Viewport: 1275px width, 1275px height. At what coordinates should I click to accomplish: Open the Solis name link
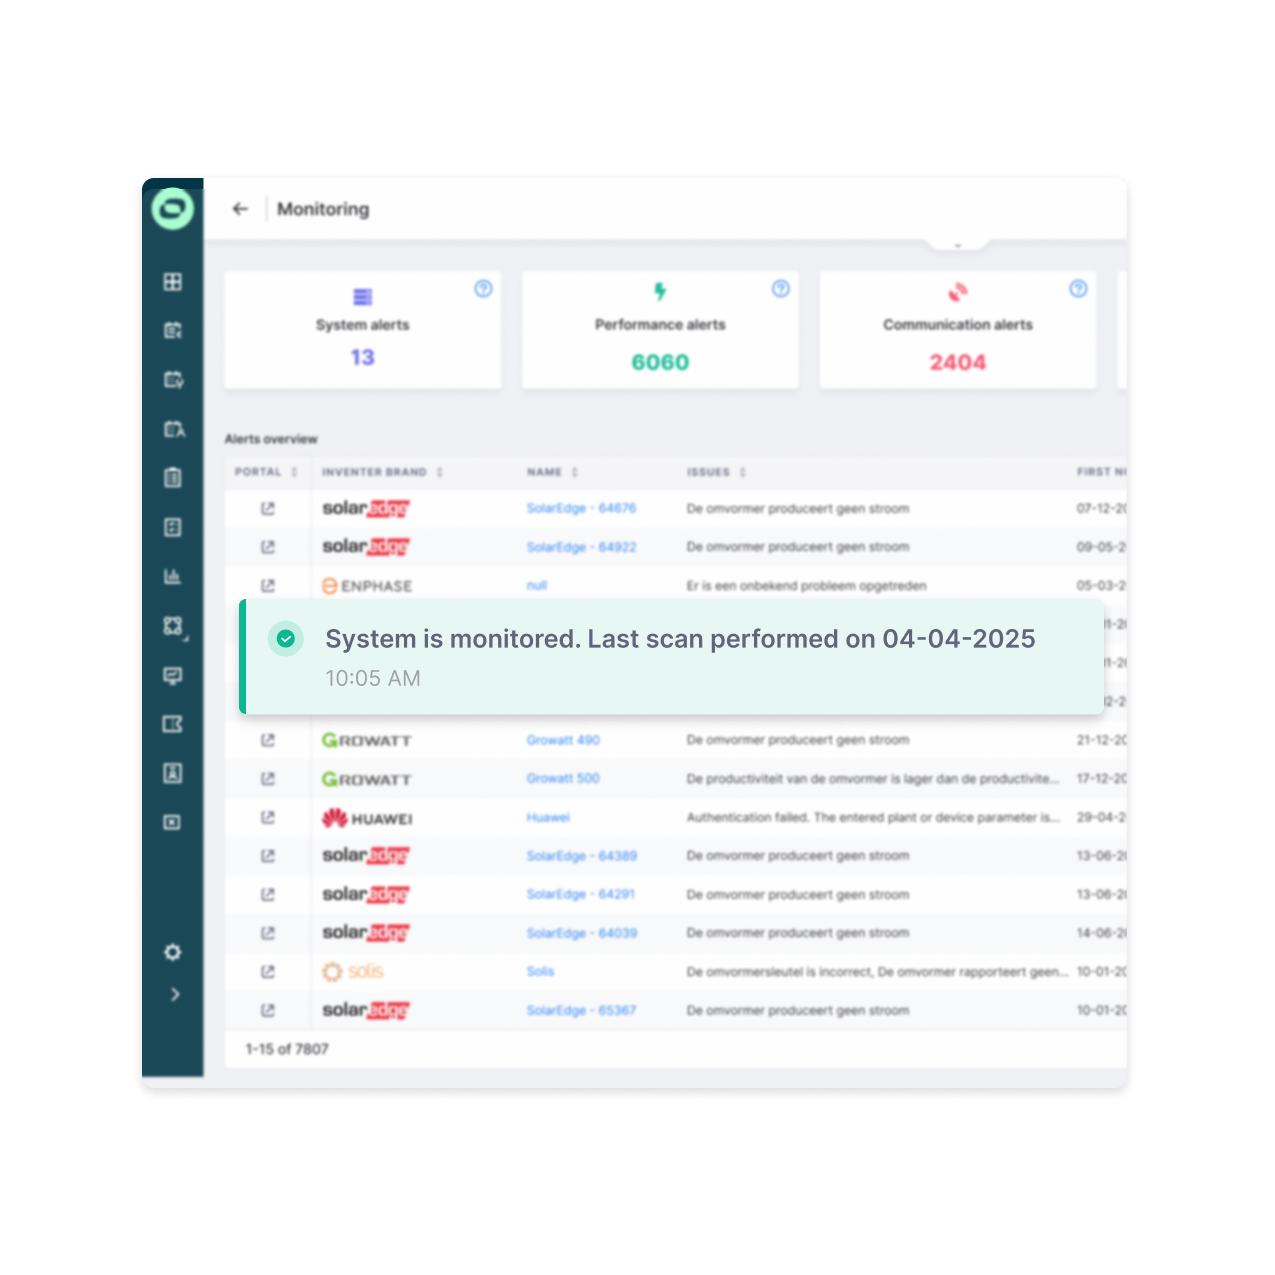540,971
